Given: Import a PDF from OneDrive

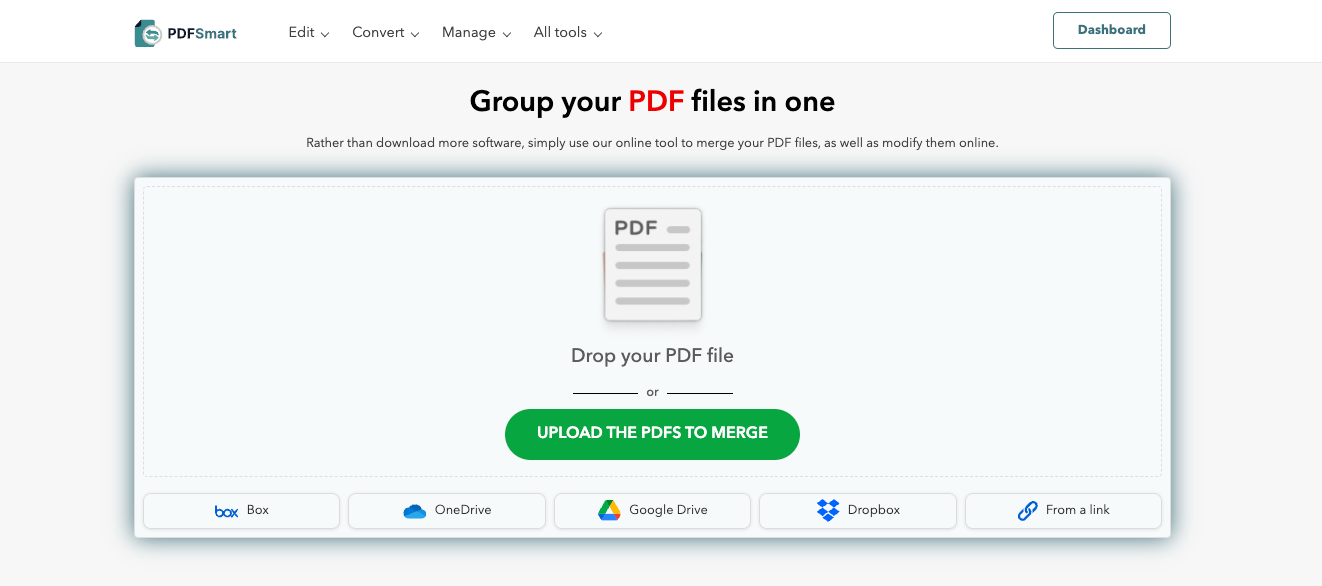Looking at the screenshot, I should point(447,510).
